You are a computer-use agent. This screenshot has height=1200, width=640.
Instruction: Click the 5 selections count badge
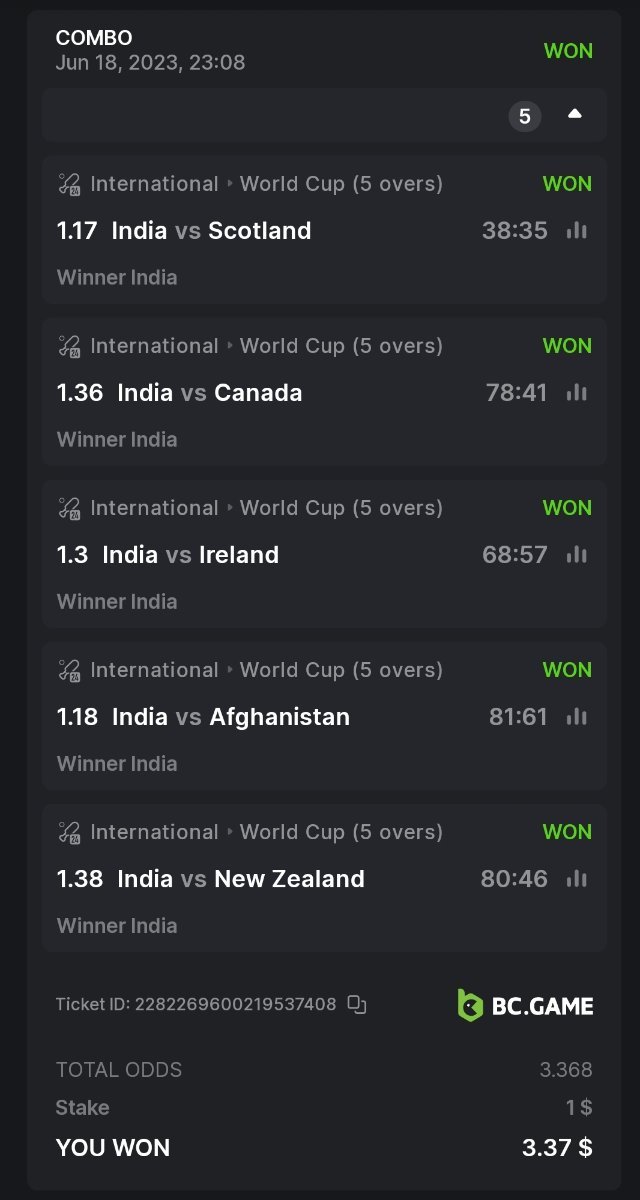pos(525,117)
